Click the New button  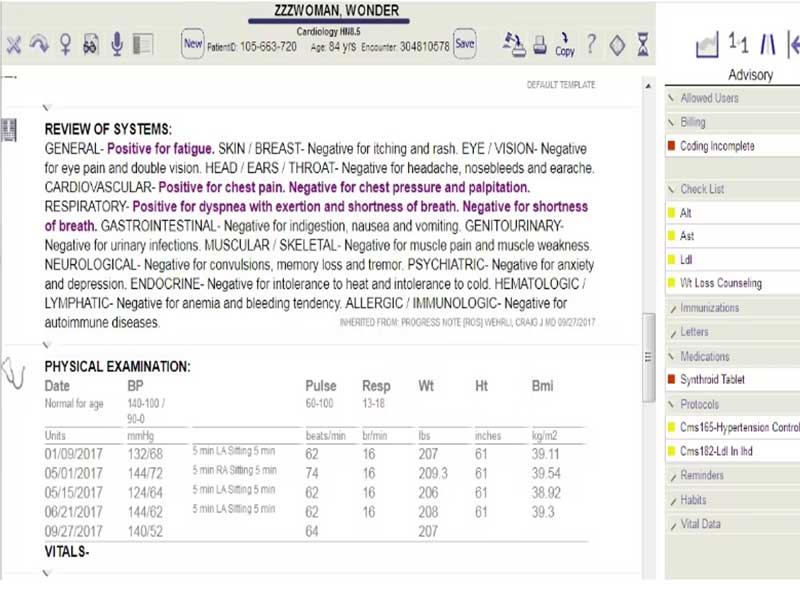click(x=193, y=44)
